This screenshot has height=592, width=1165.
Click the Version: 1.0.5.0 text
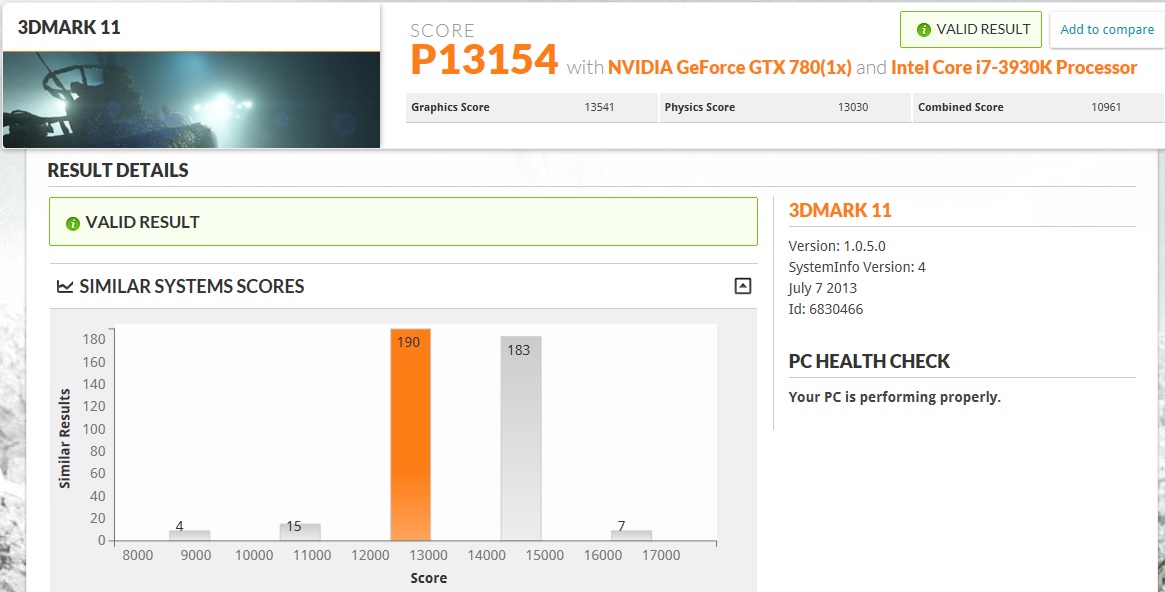point(837,246)
